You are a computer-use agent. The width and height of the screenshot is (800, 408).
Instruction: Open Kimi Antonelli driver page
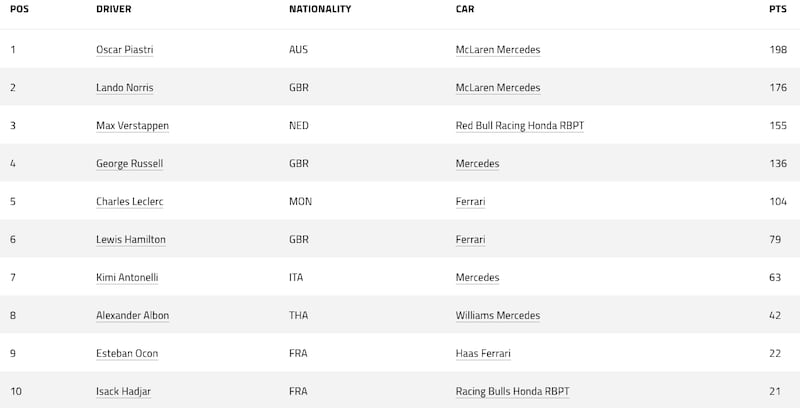click(127, 277)
